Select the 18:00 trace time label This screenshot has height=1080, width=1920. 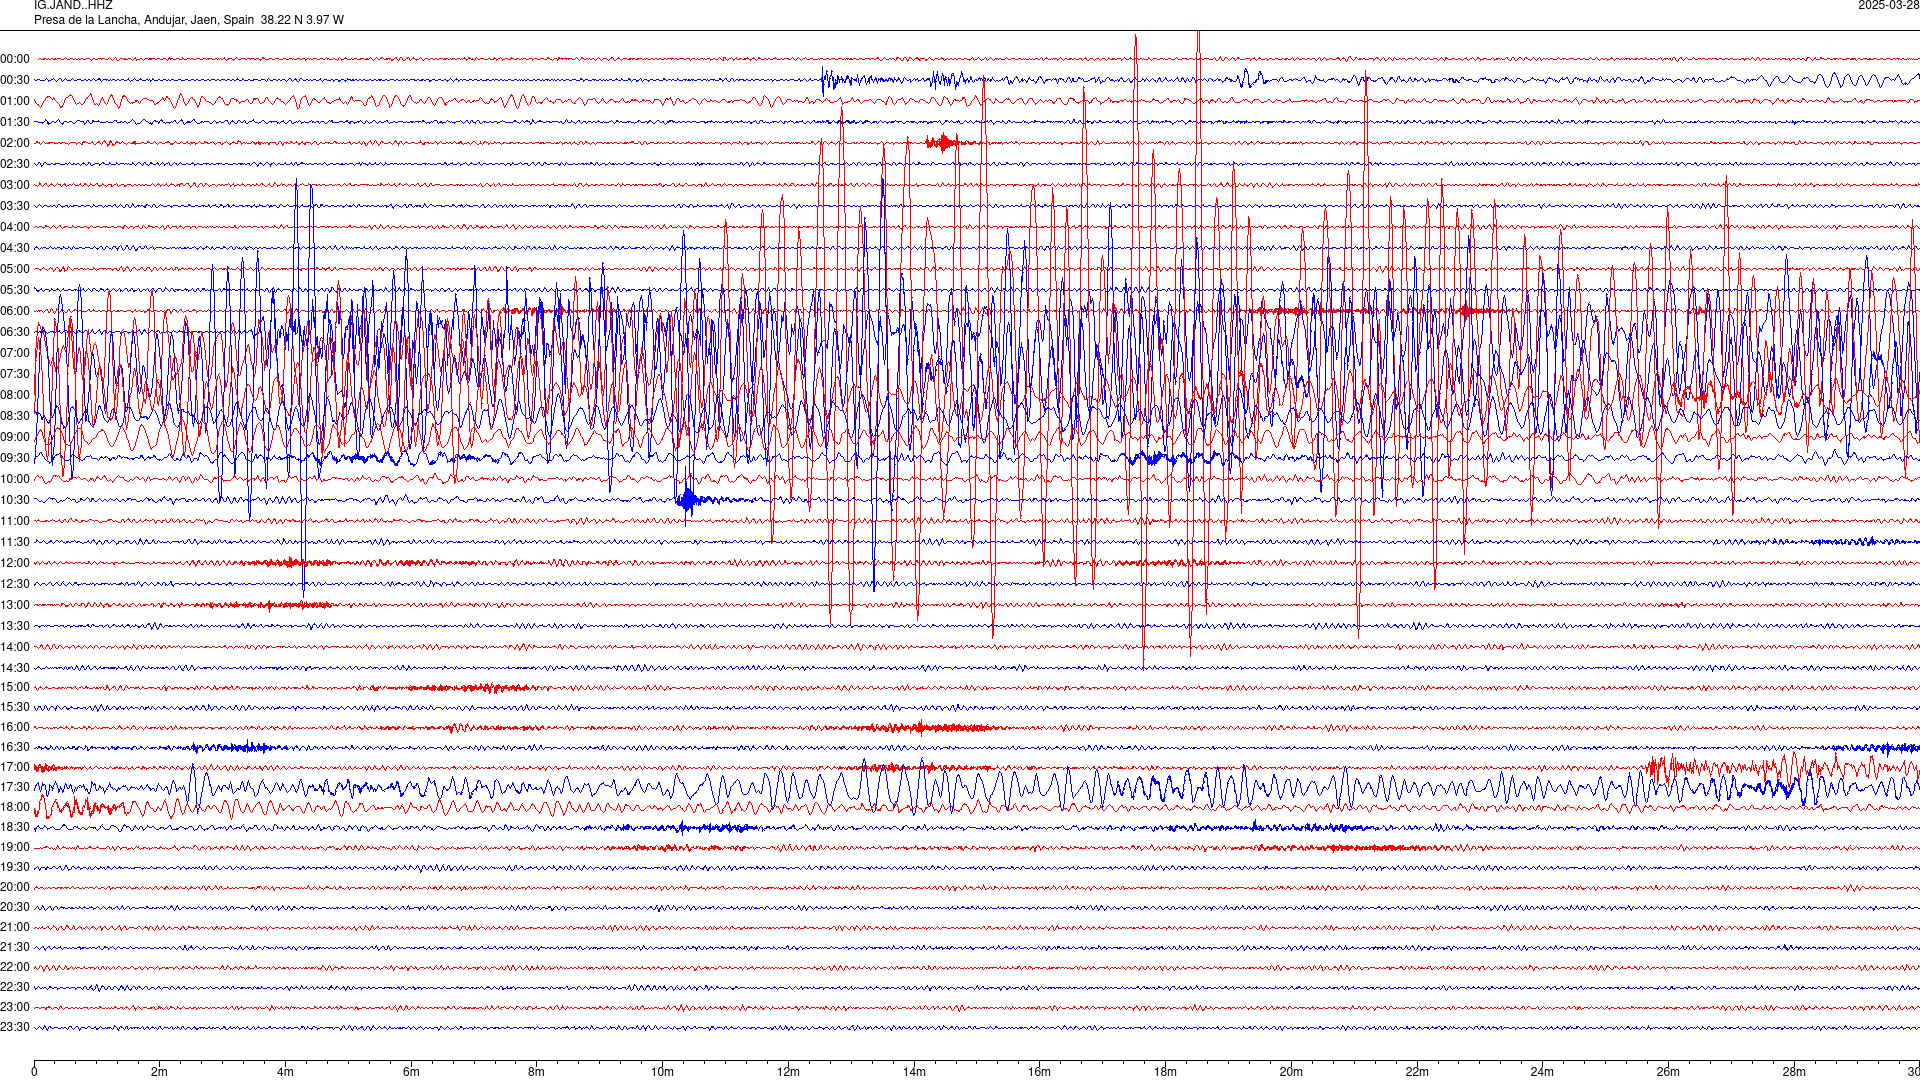15,807
